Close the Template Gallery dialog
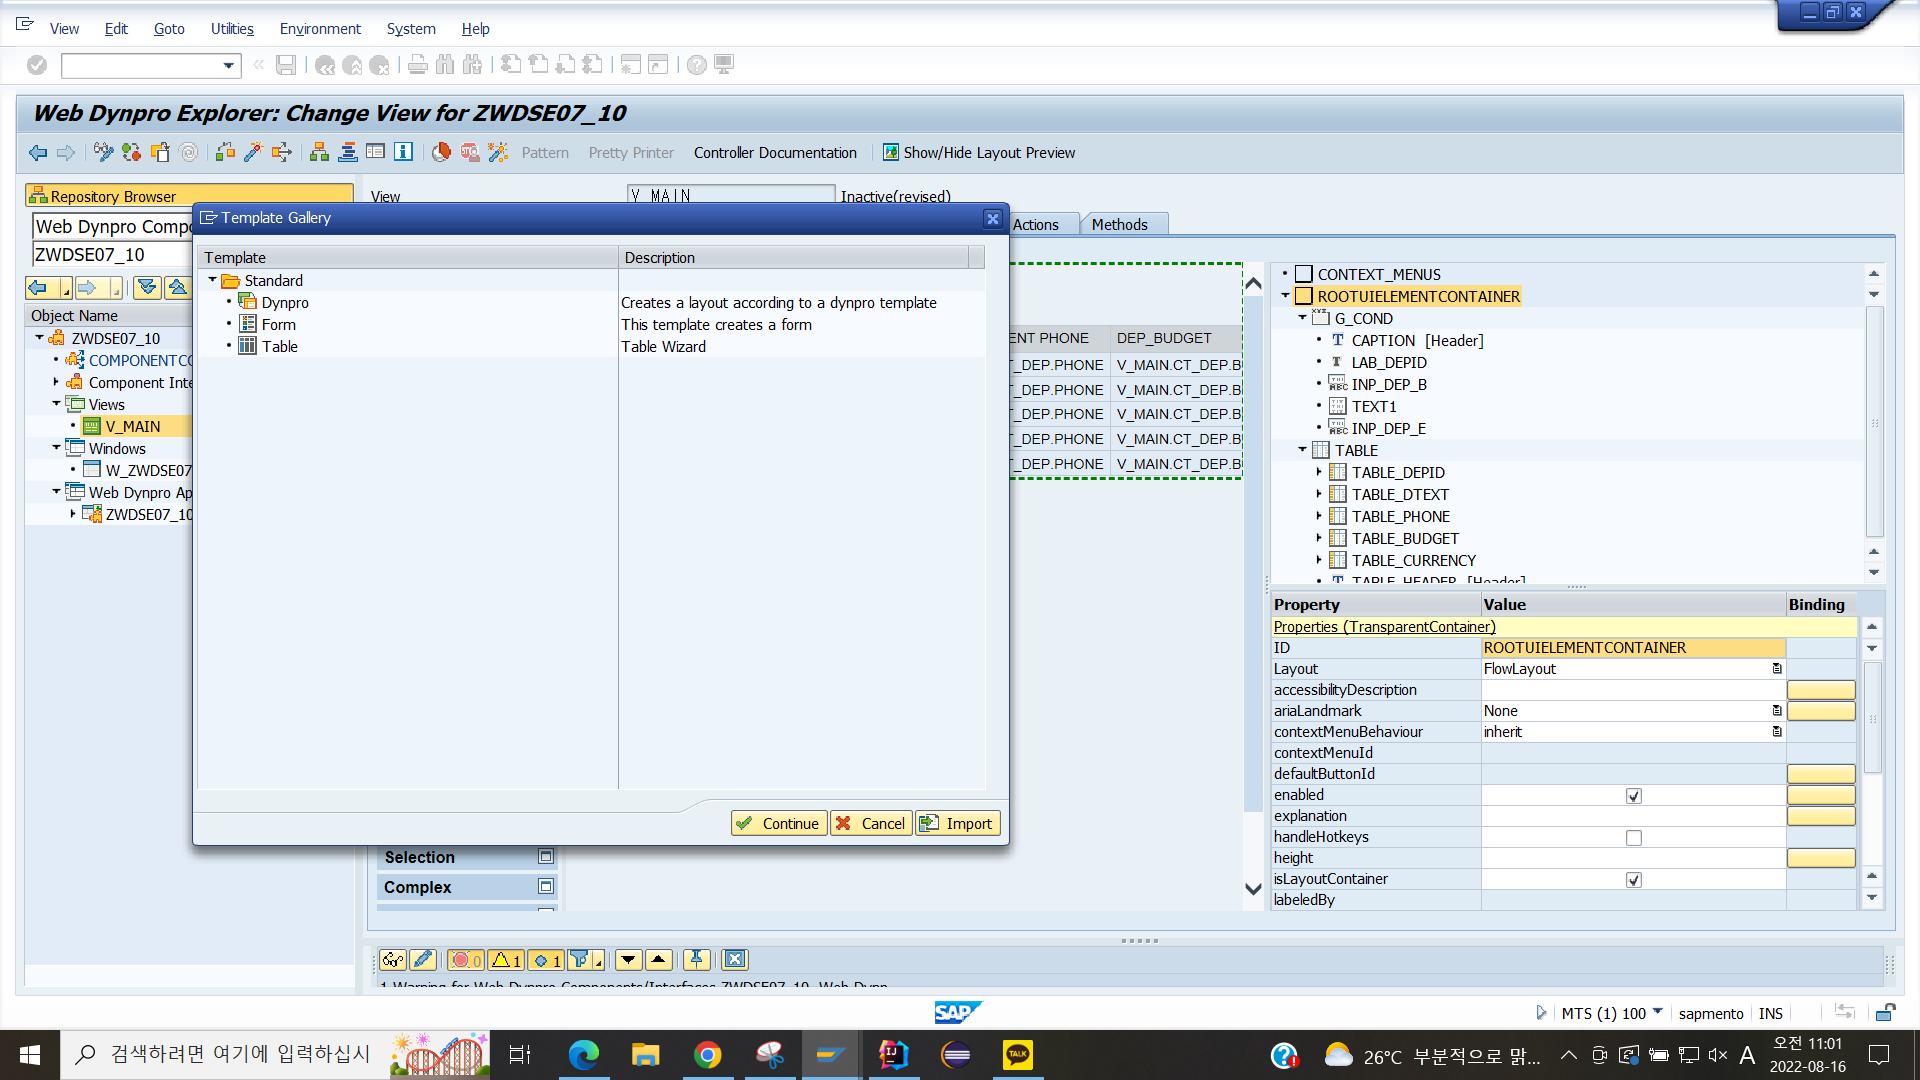This screenshot has width=1920, height=1080. [x=992, y=218]
